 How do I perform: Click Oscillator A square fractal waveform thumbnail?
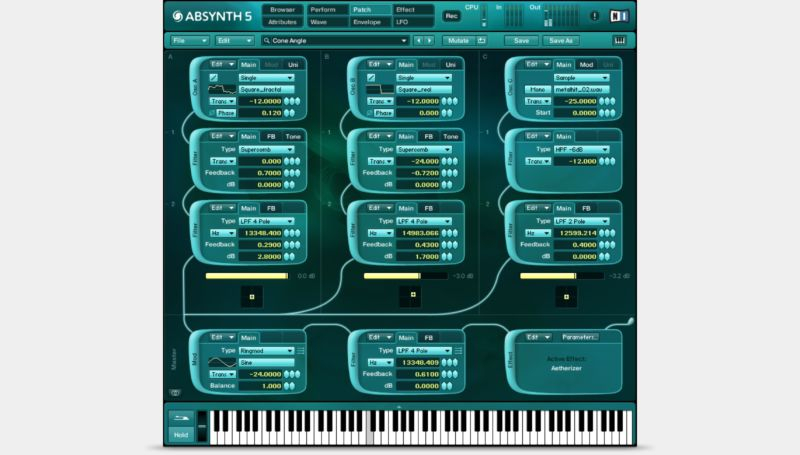click(x=222, y=89)
